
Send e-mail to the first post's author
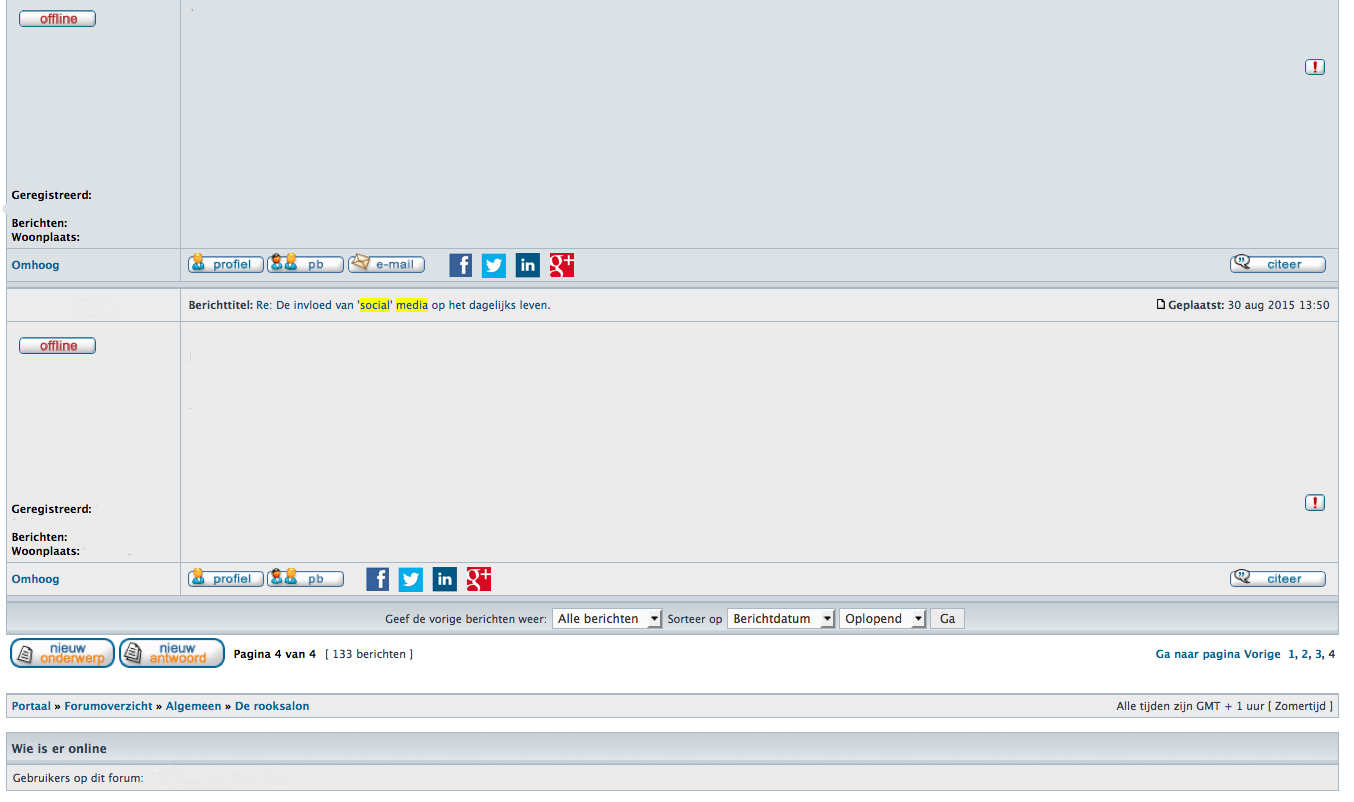[x=386, y=264]
